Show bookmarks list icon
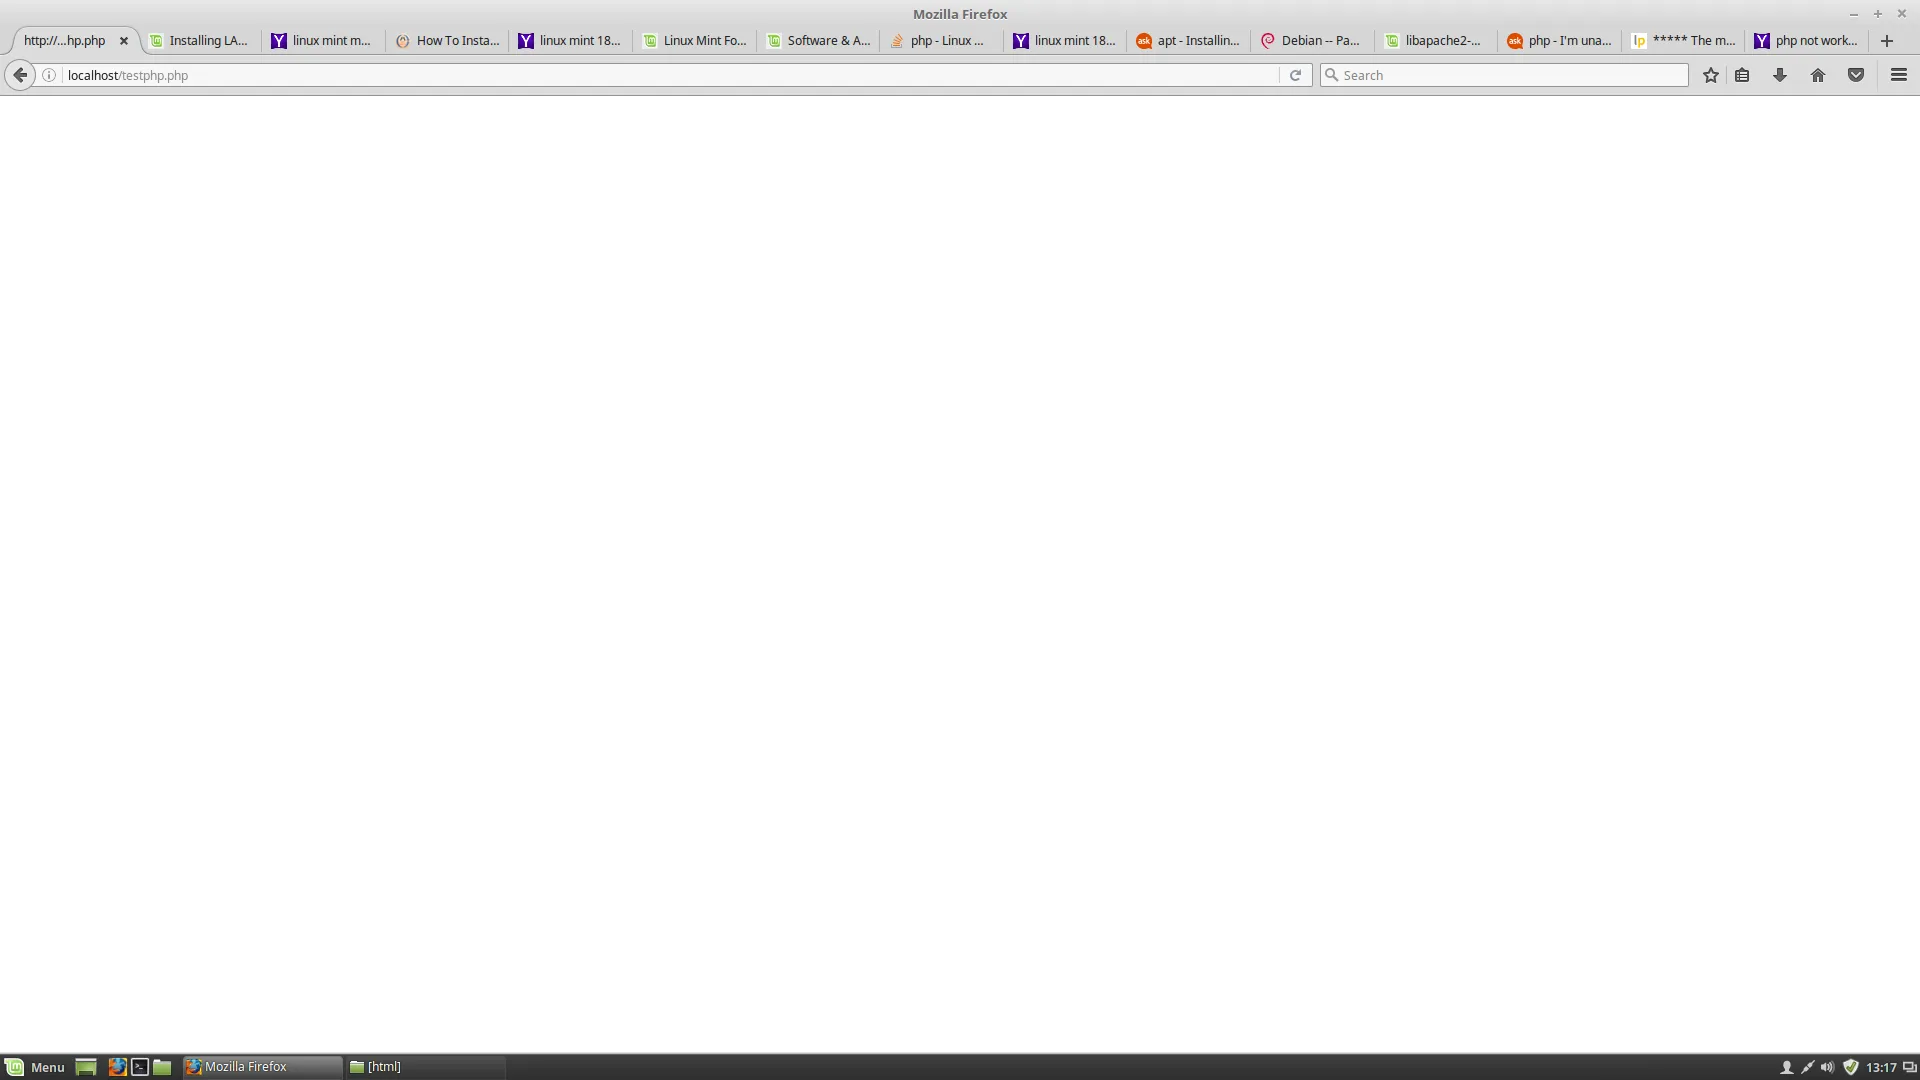 pyautogui.click(x=1742, y=75)
